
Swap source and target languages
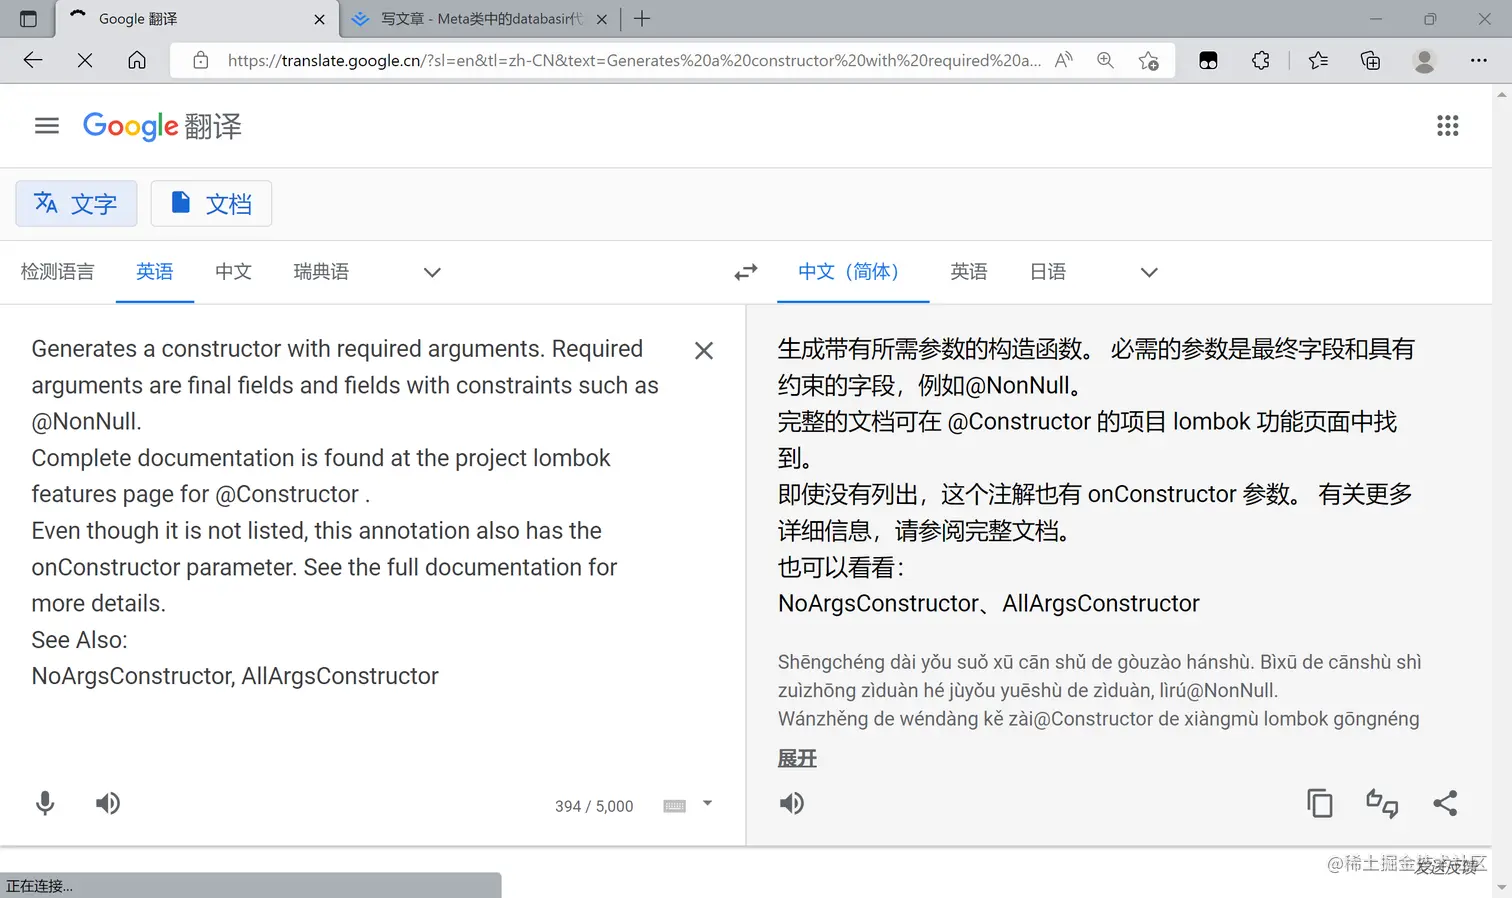[x=746, y=272]
